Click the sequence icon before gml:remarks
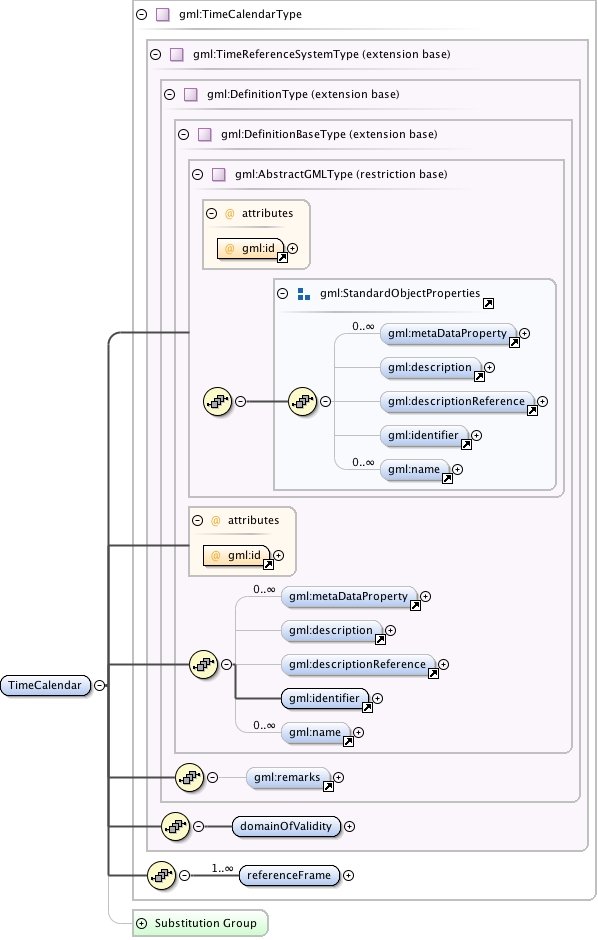The height and width of the screenshot is (940, 598). (189, 778)
